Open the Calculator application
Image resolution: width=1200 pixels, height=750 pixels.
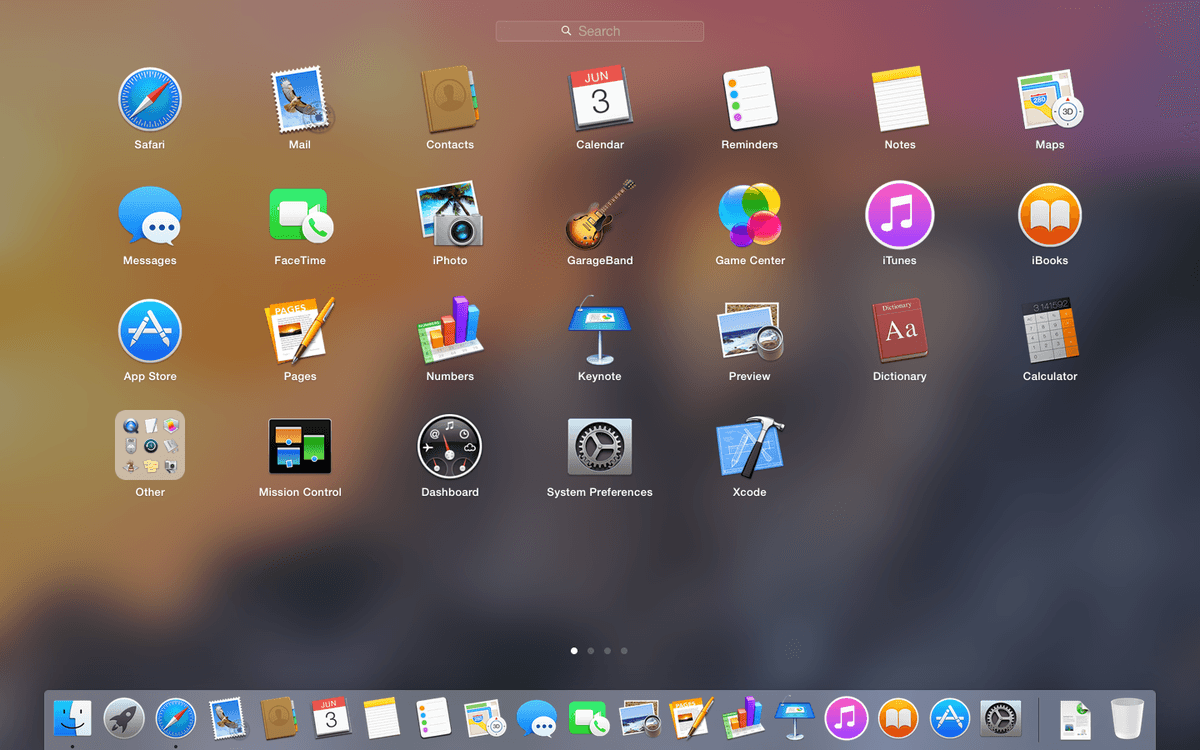coord(1049,332)
